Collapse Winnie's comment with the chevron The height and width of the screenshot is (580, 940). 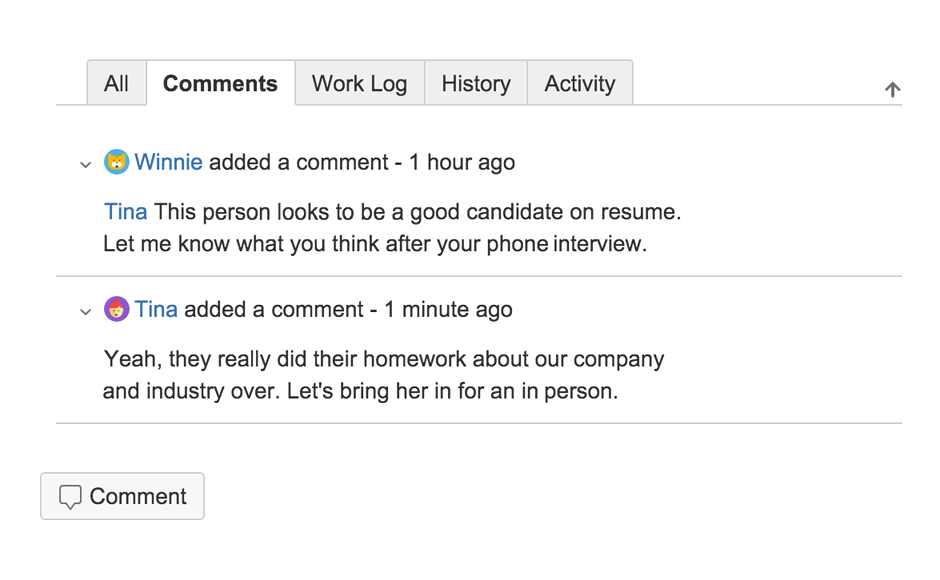click(85, 164)
